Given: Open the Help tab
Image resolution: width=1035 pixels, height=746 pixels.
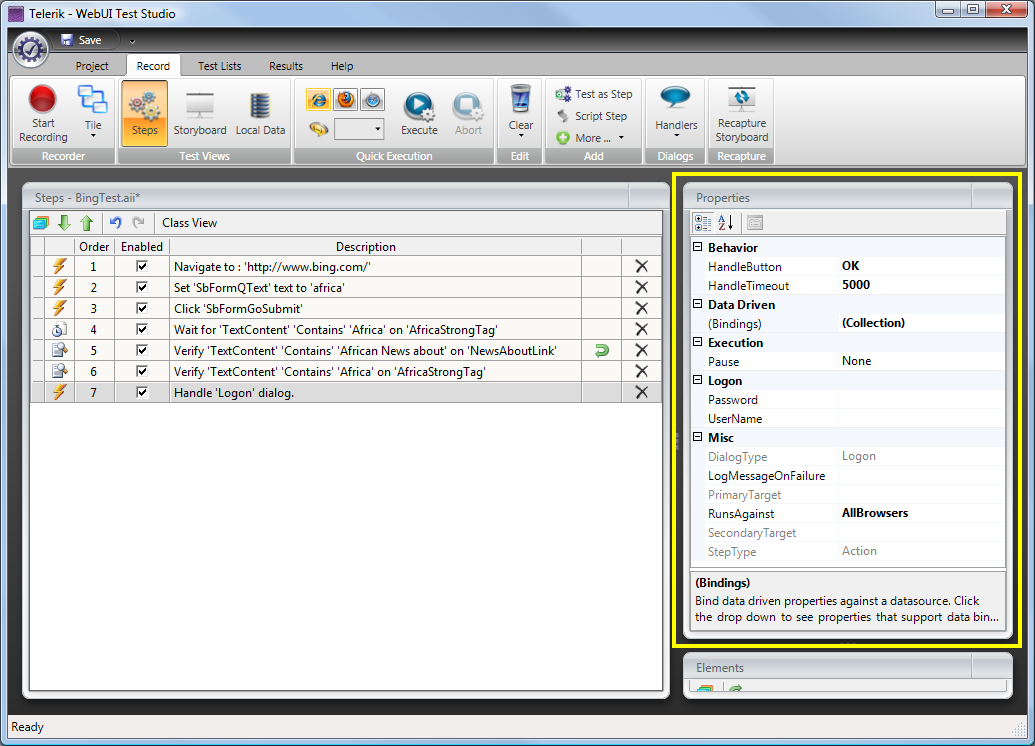Looking at the screenshot, I should point(342,66).
